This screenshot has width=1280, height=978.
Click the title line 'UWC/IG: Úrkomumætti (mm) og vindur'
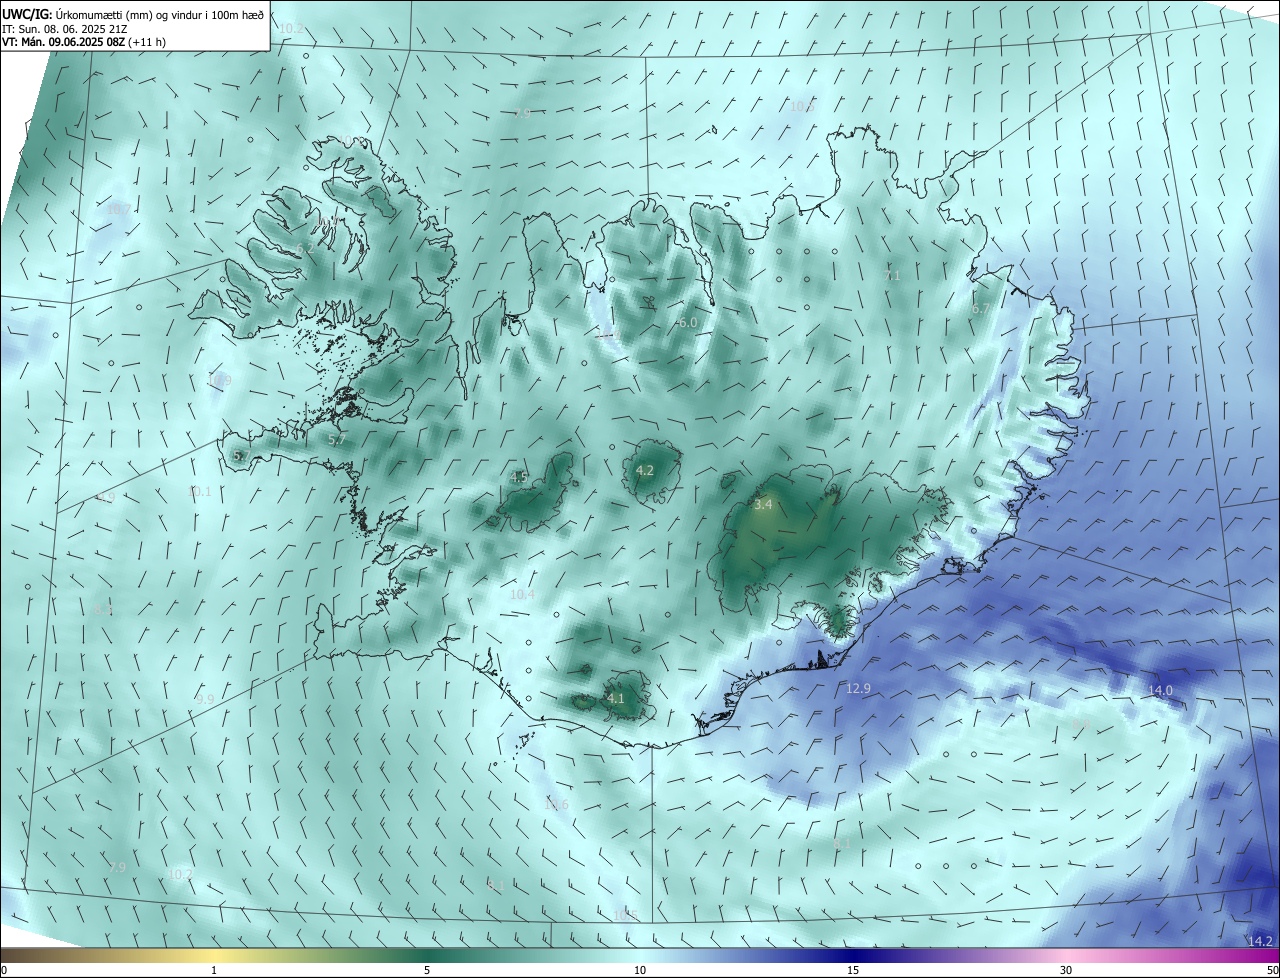[132, 14]
